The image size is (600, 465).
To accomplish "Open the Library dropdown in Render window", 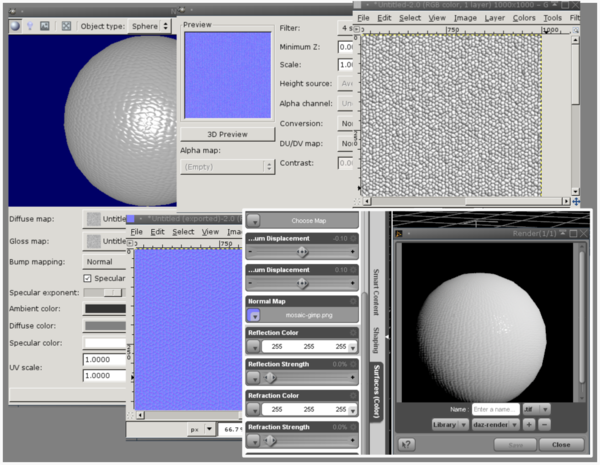I will click(x=450, y=425).
